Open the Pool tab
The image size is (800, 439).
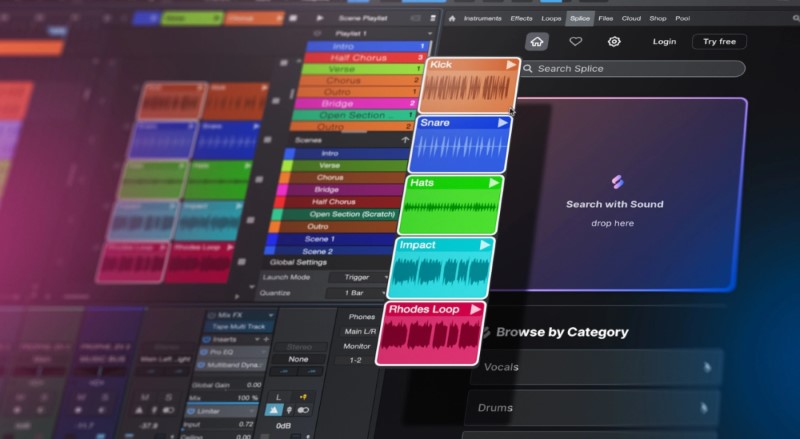(x=683, y=18)
